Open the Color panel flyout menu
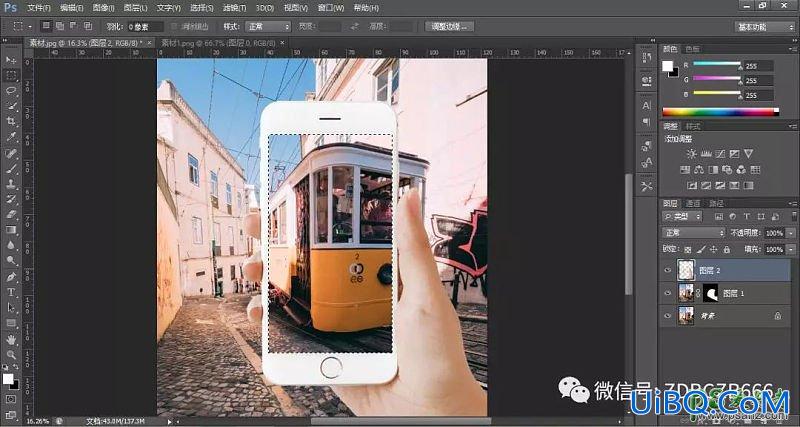The image size is (800, 427). (794, 48)
